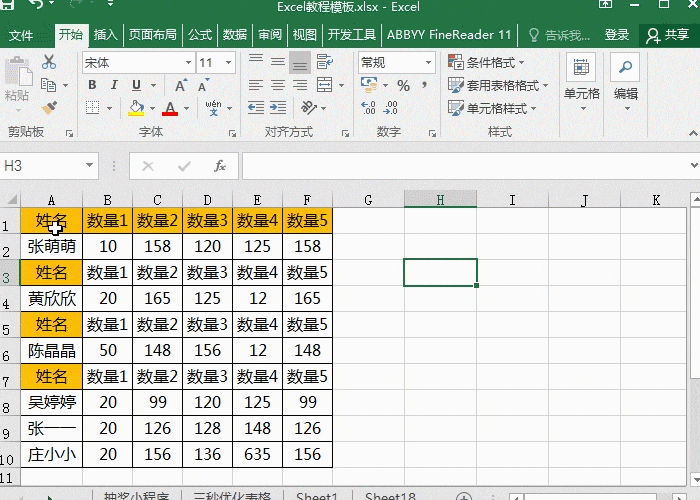Select the Format Painter brush
Screen dimensions: 700x500
(x=49, y=106)
